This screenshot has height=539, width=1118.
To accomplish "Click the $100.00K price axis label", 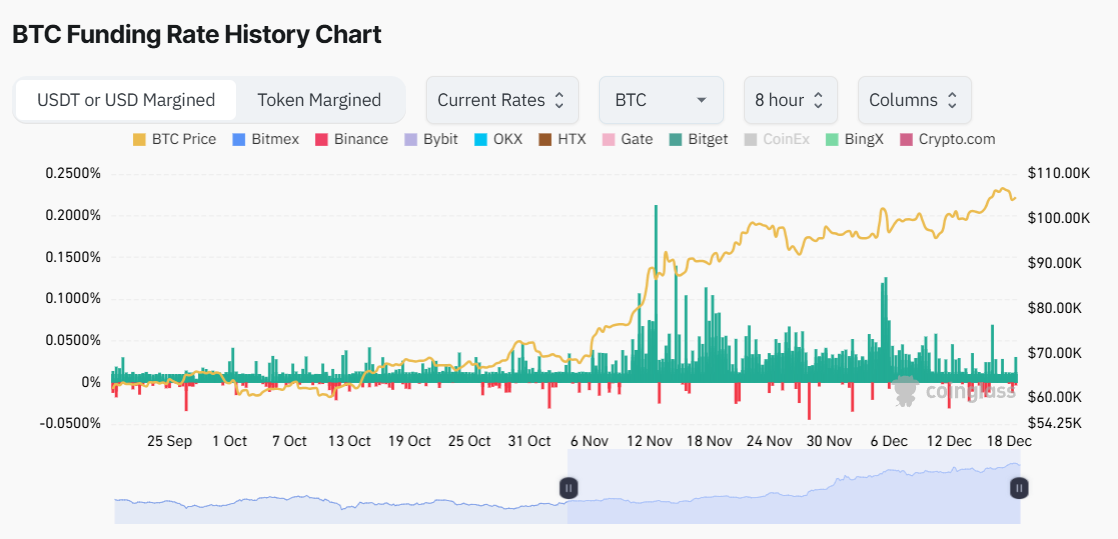I will (1058, 218).
